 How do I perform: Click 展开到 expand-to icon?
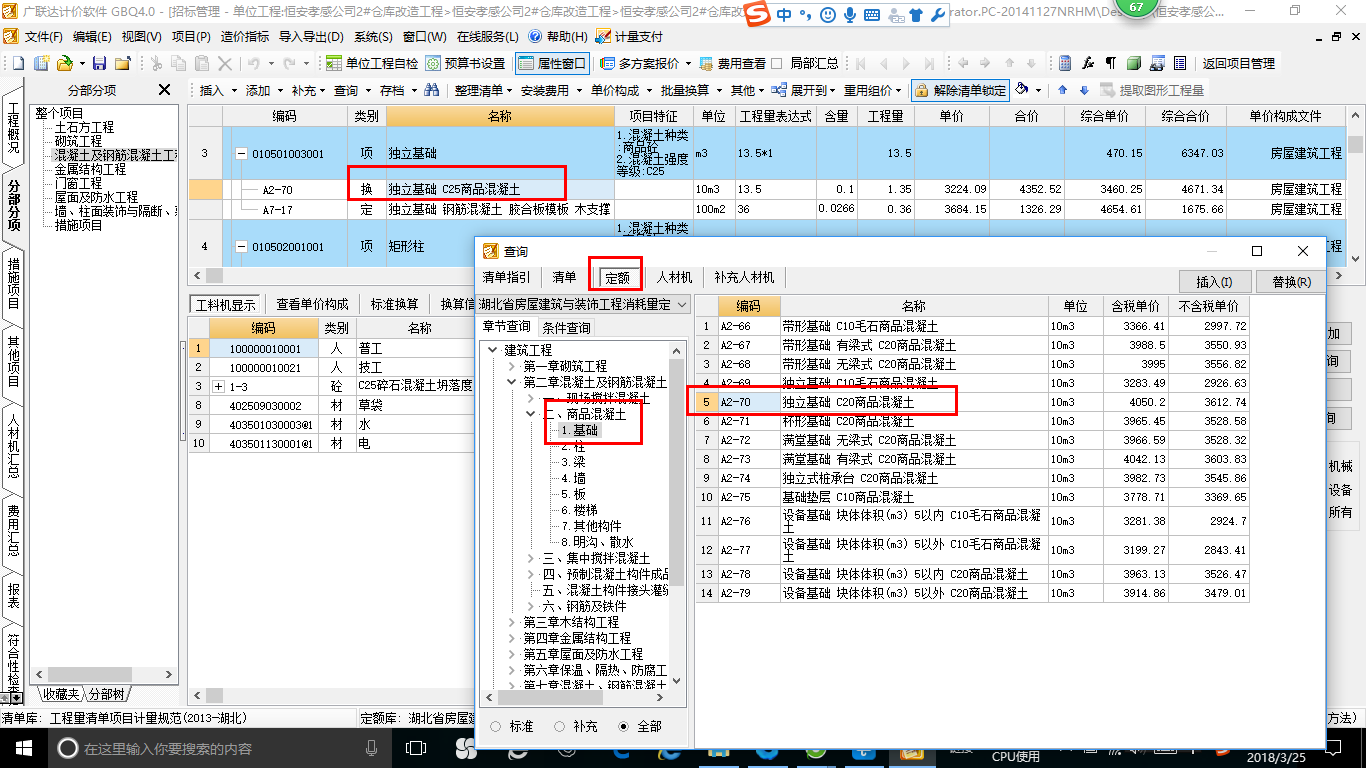(x=781, y=90)
